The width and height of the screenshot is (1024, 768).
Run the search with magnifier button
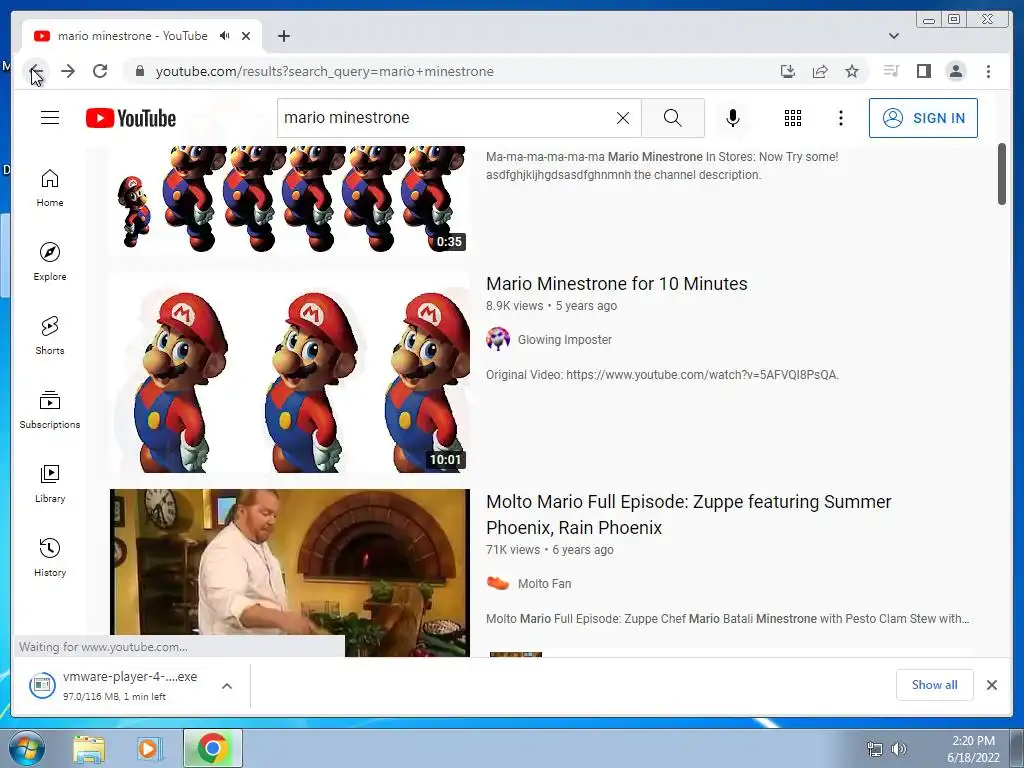[x=673, y=118]
